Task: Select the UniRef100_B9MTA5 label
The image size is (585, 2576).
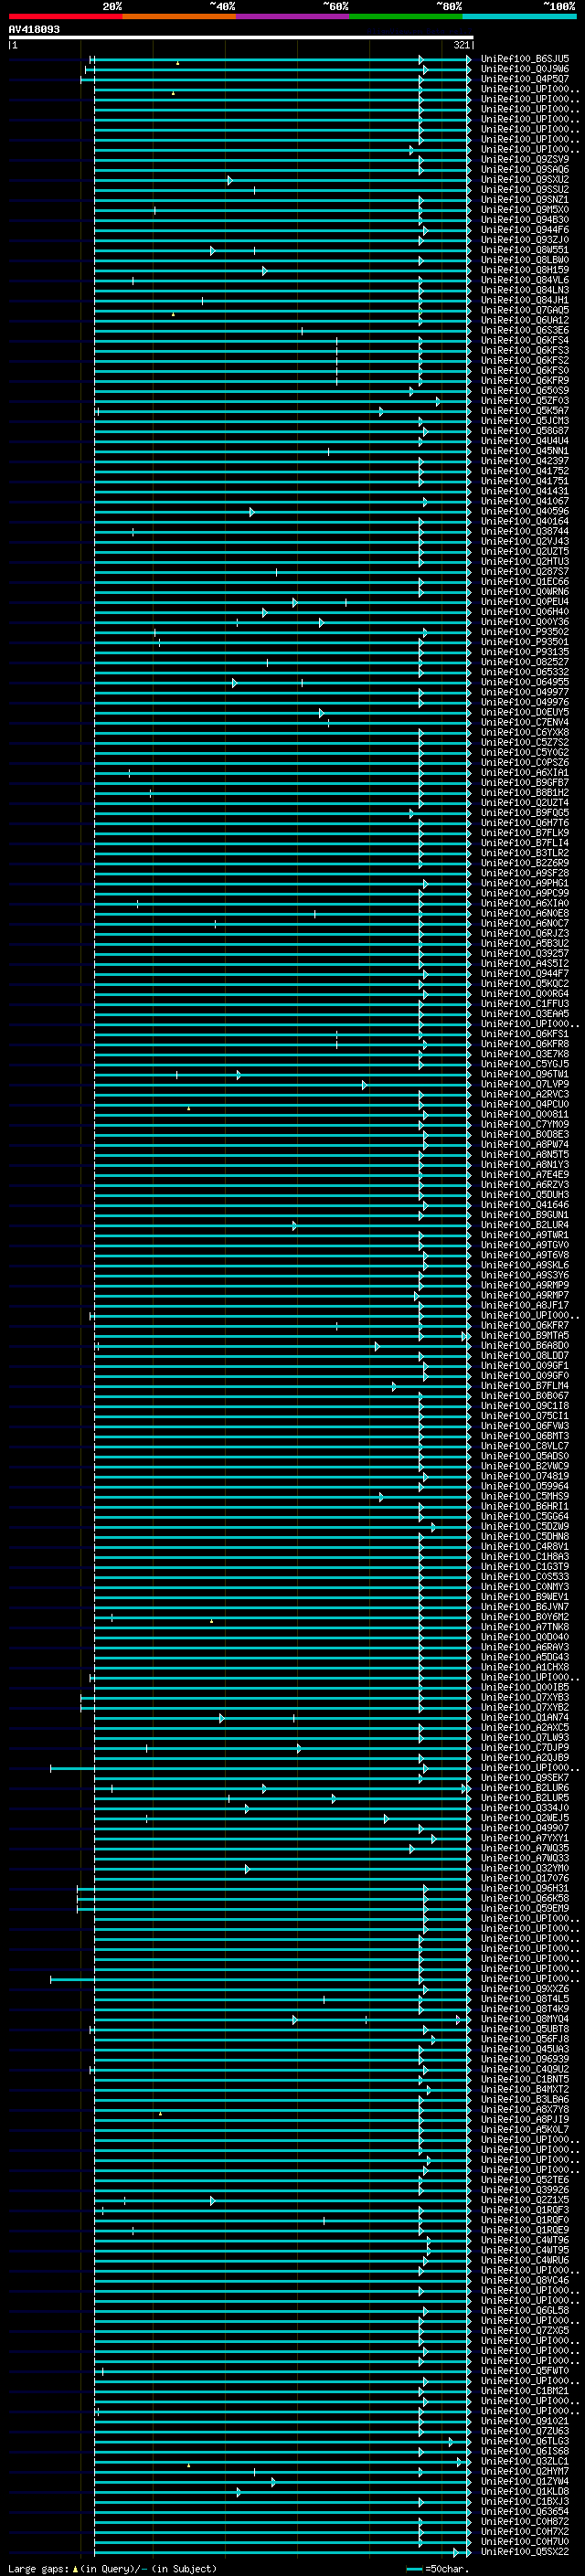Action: 525,1335
